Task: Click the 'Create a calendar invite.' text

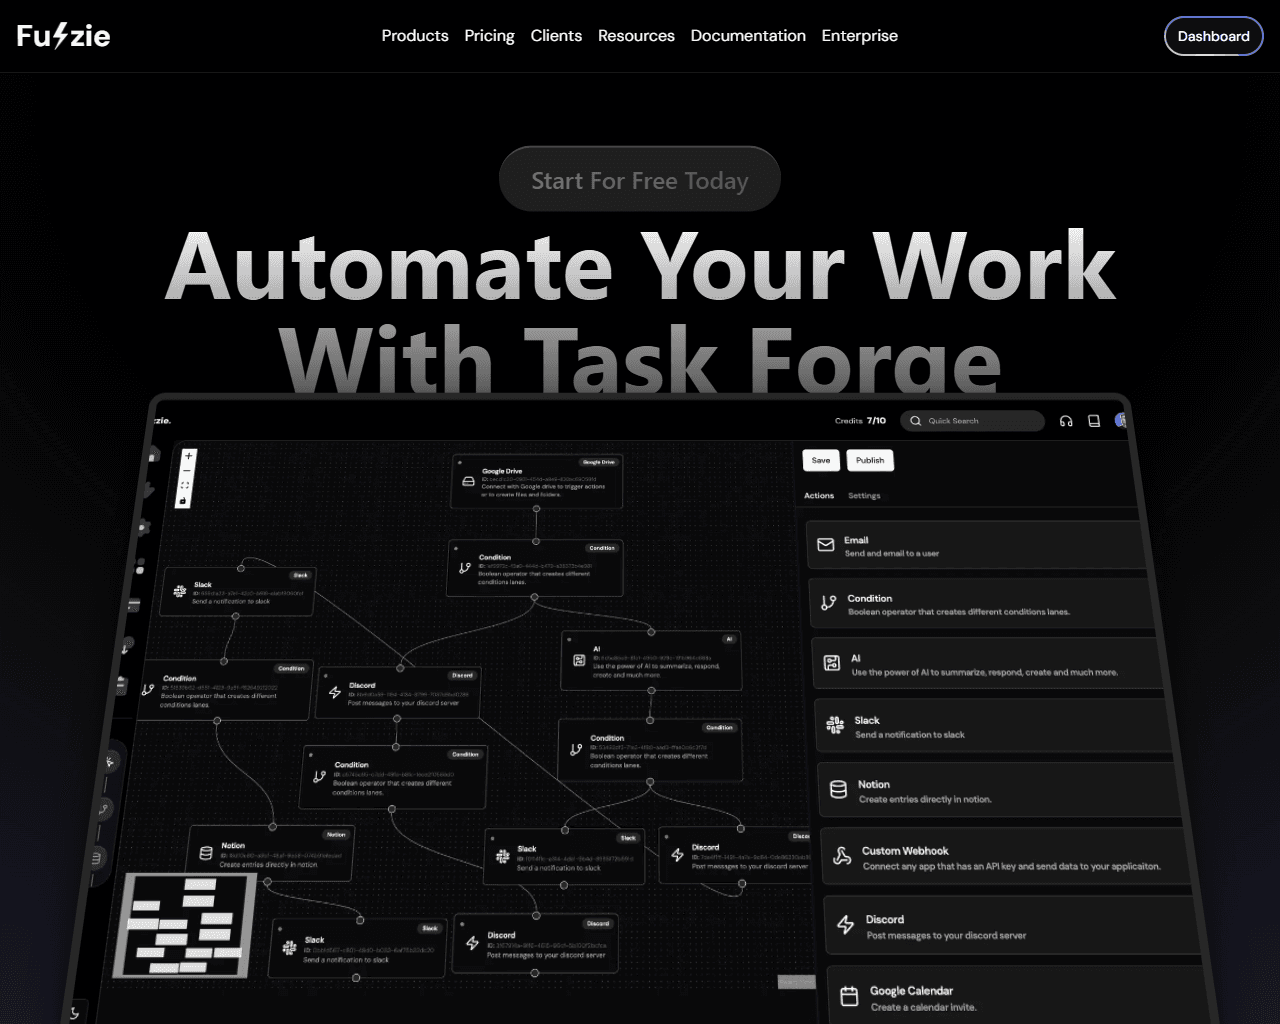Action: [x=923, y=1008]
